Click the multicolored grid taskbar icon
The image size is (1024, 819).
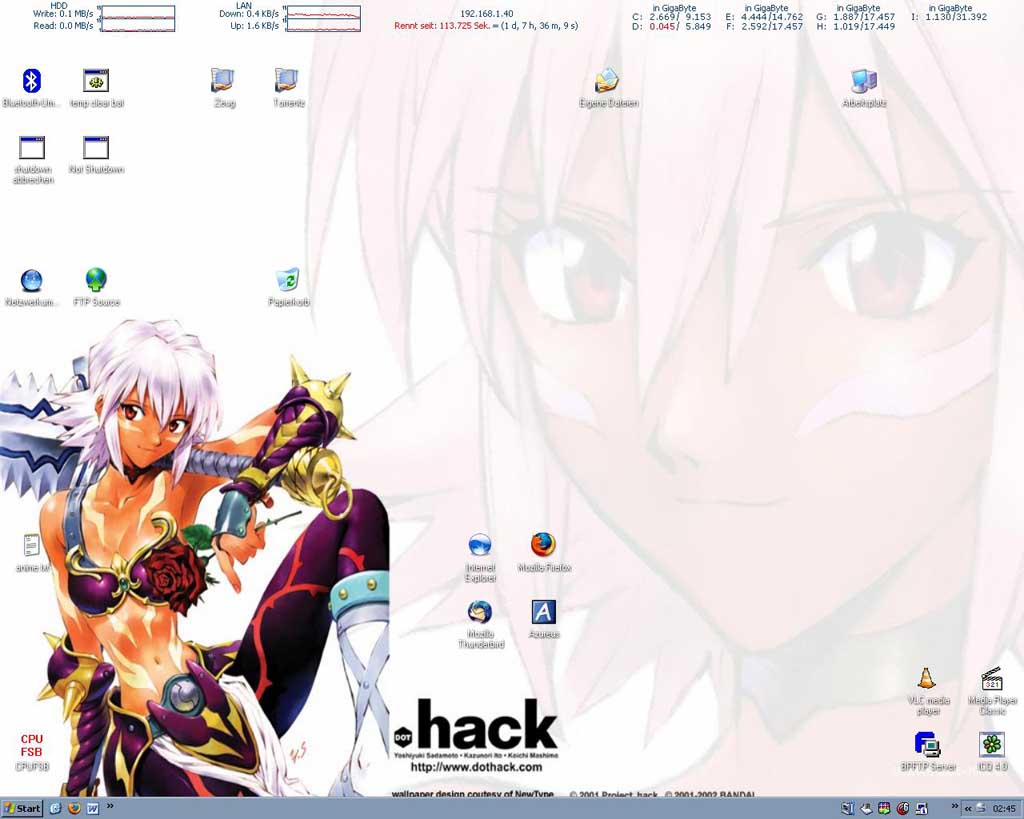[x=884, y=809]
